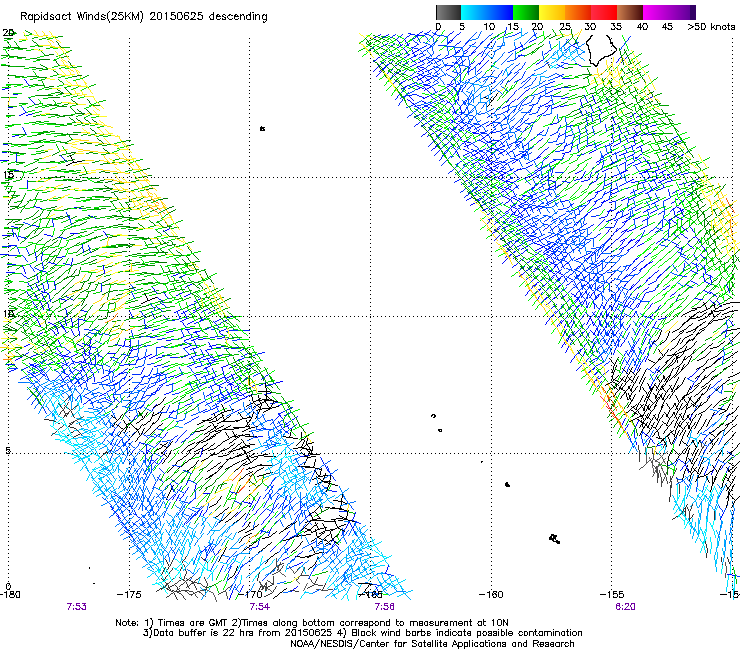
Task: Click the island dot near 4N 159W
Action: tap(507, 484)
